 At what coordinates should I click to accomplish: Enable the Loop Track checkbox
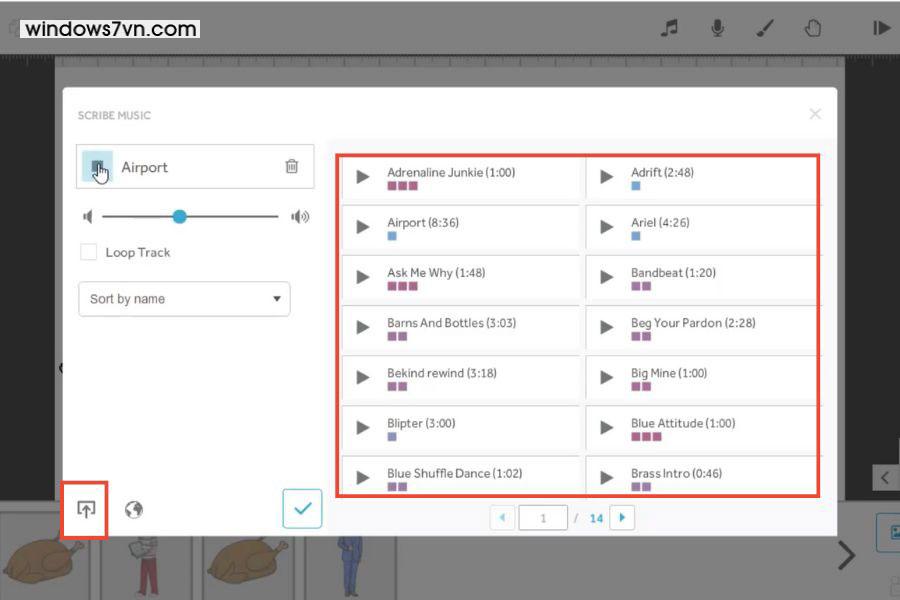click(89, 252)
